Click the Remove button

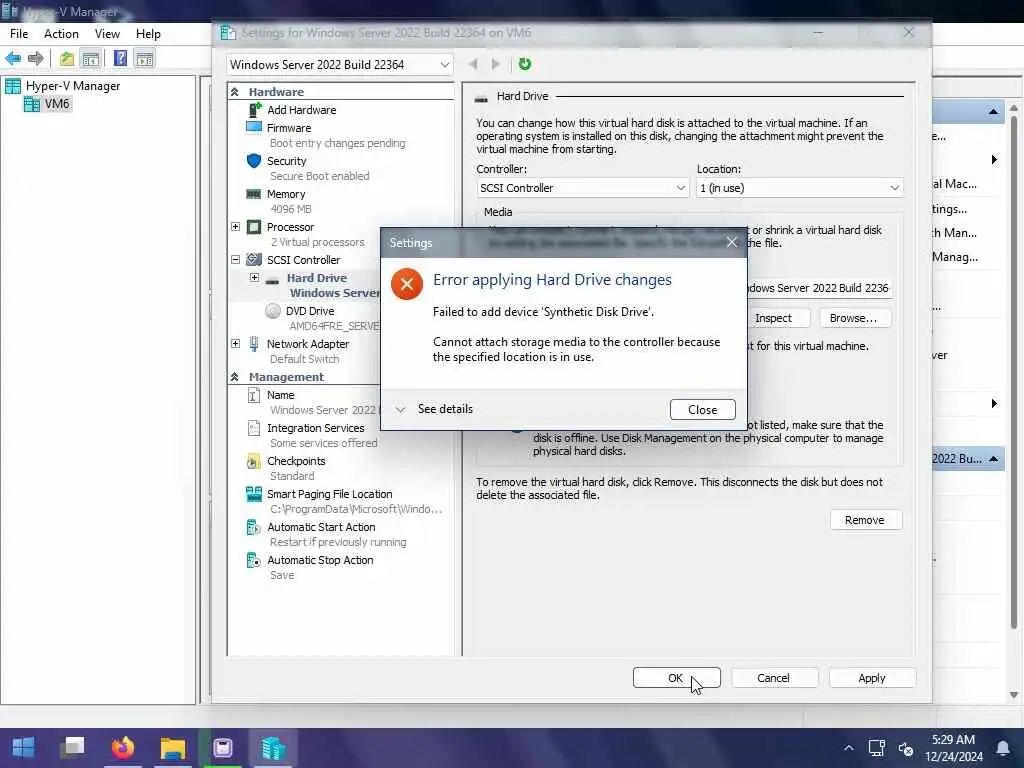(x=864, y=520)
